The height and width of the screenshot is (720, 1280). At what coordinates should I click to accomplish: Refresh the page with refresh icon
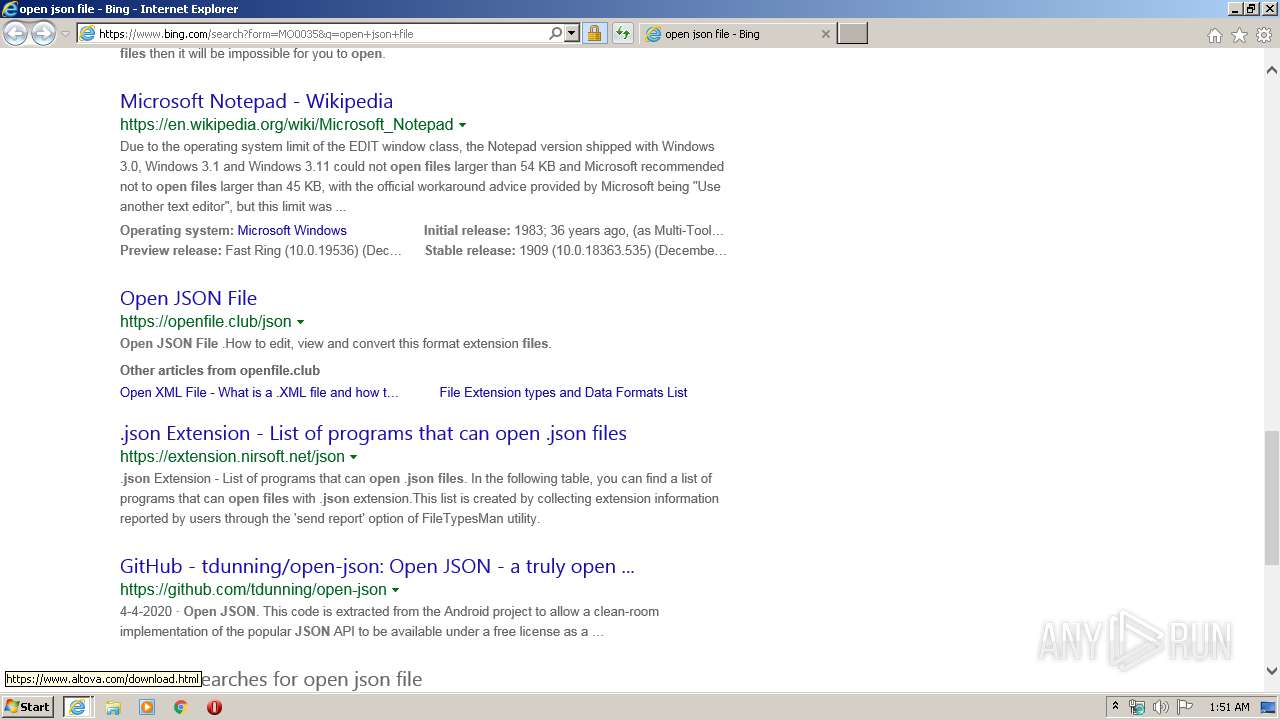click(x=623, y=33)
